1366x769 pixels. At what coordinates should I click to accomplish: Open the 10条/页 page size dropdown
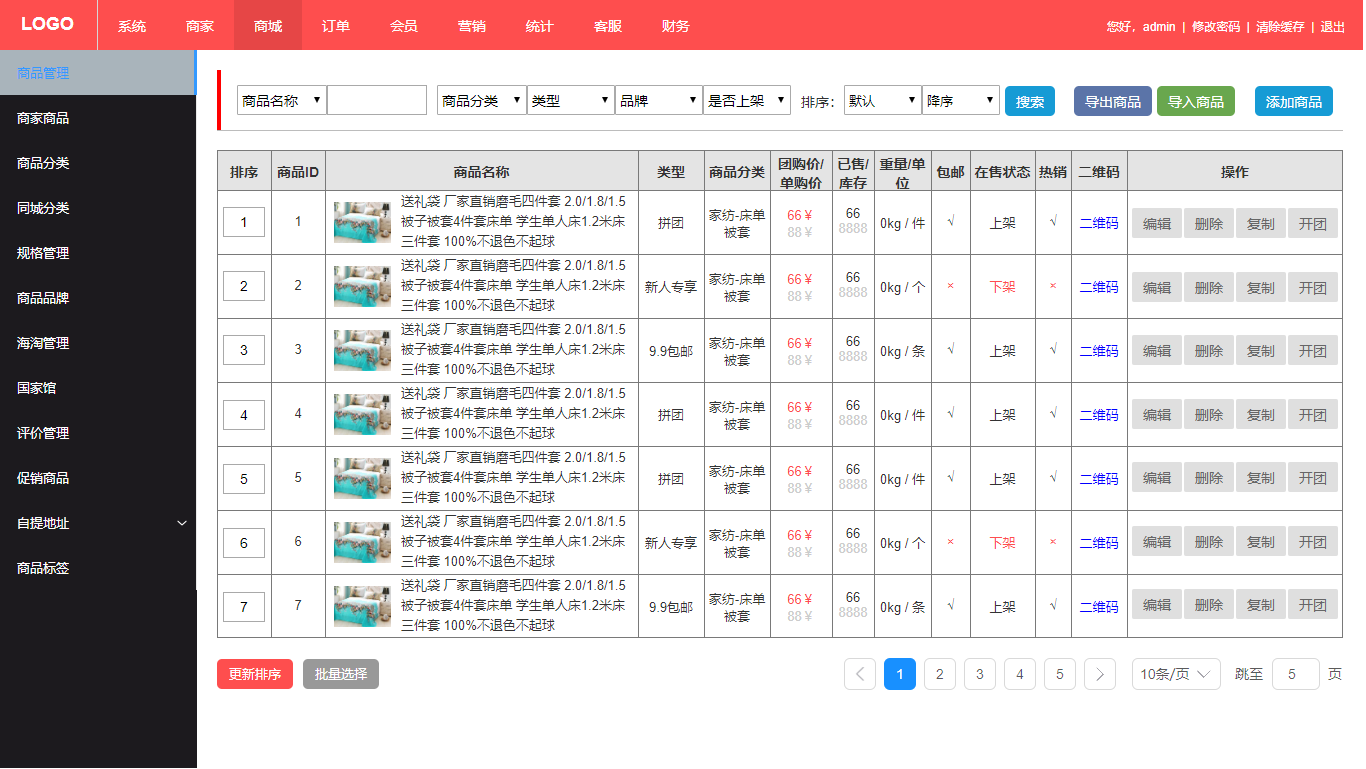click(1176, 674)
